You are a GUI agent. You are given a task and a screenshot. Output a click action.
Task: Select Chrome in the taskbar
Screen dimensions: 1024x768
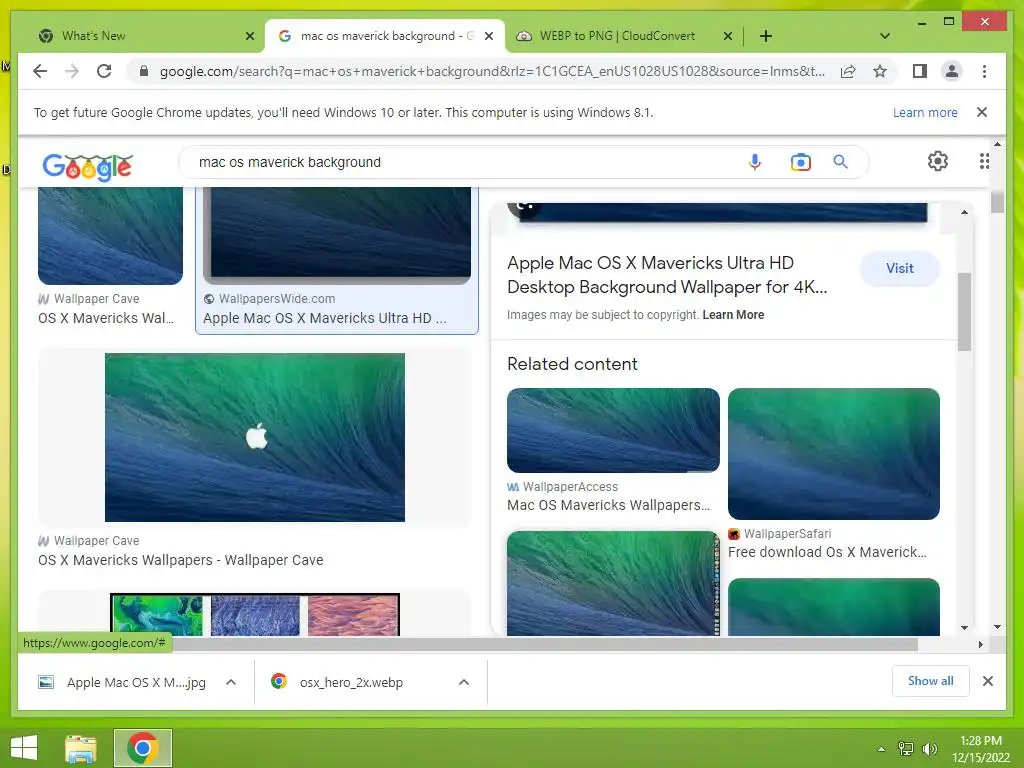(x=143, y=748)
